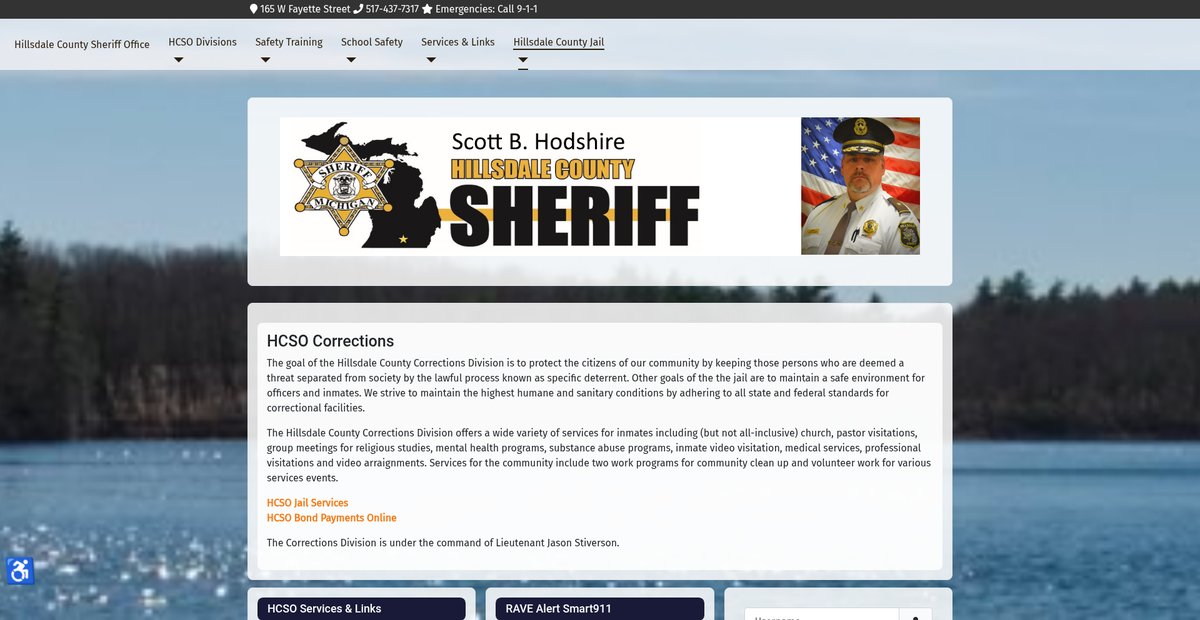This screenshot has height=620, width=1200.
Task: Click the HCSO Corrections heading
Action: (330, 341)
